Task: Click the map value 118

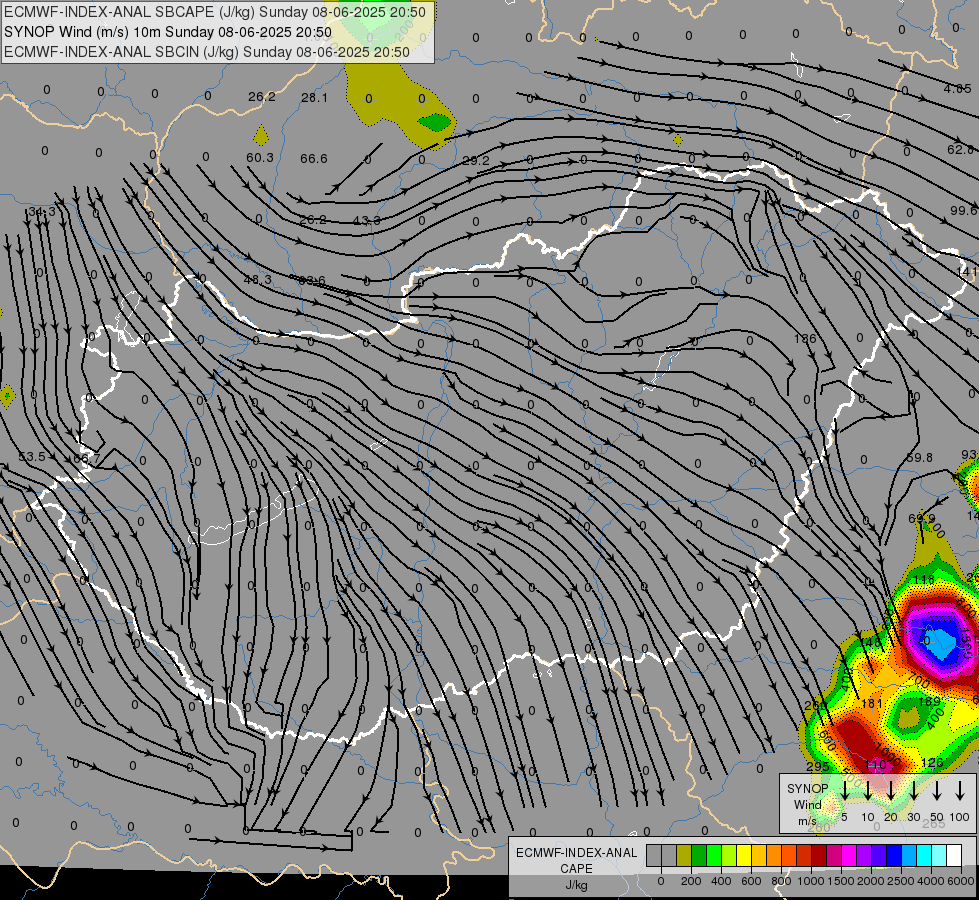Action: click(x=923, y=580)
